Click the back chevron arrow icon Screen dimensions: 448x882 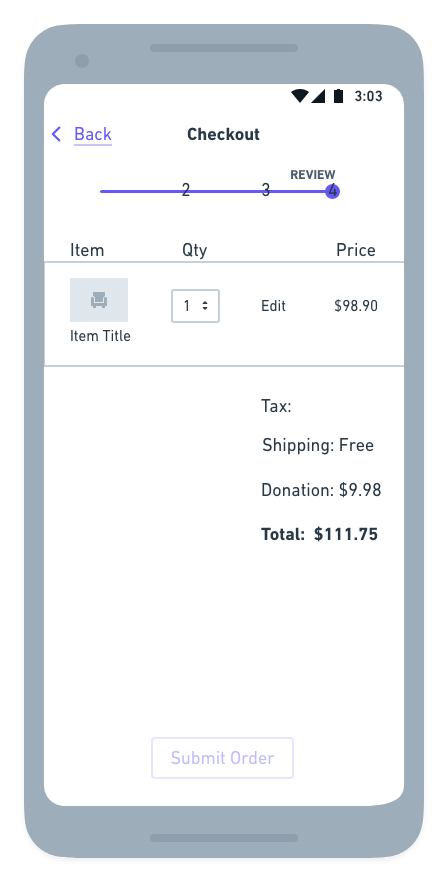click(56, 134)
